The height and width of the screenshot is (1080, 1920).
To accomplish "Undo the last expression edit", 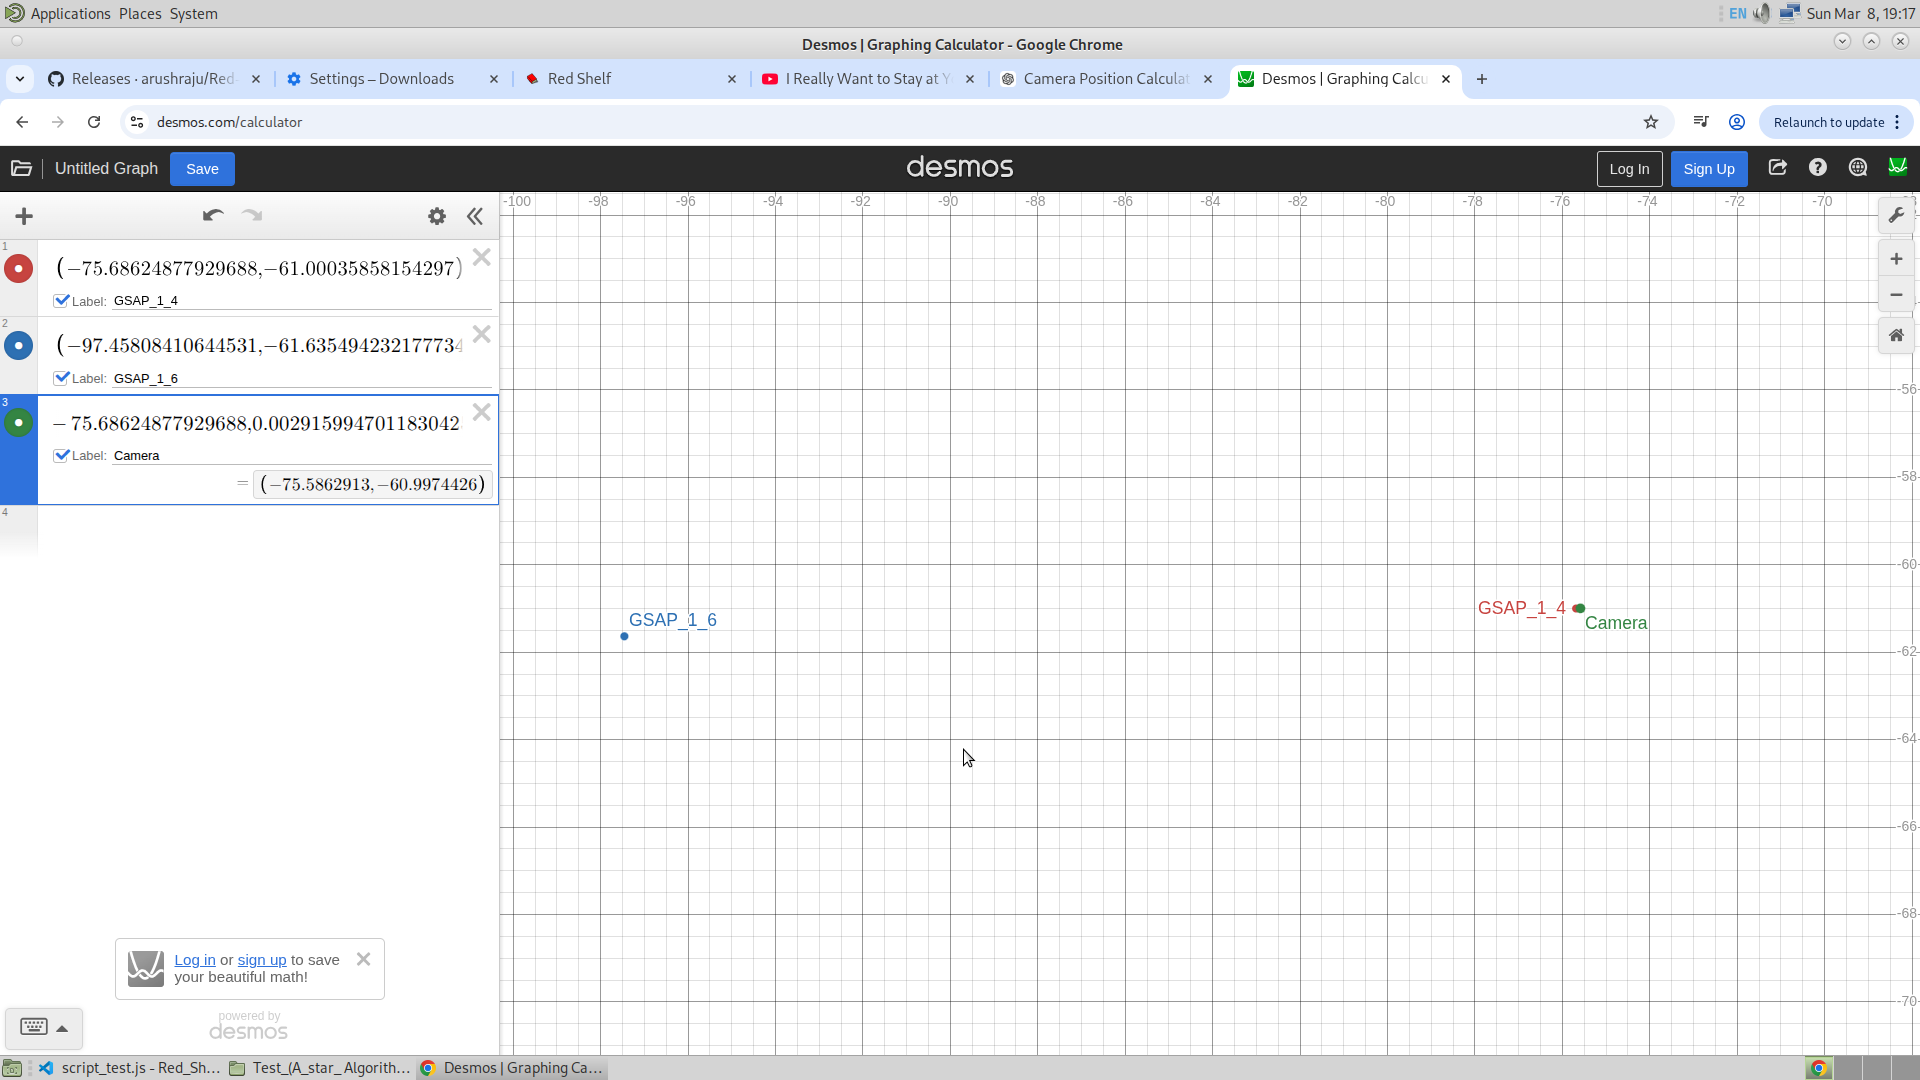I will coord(212,216).
